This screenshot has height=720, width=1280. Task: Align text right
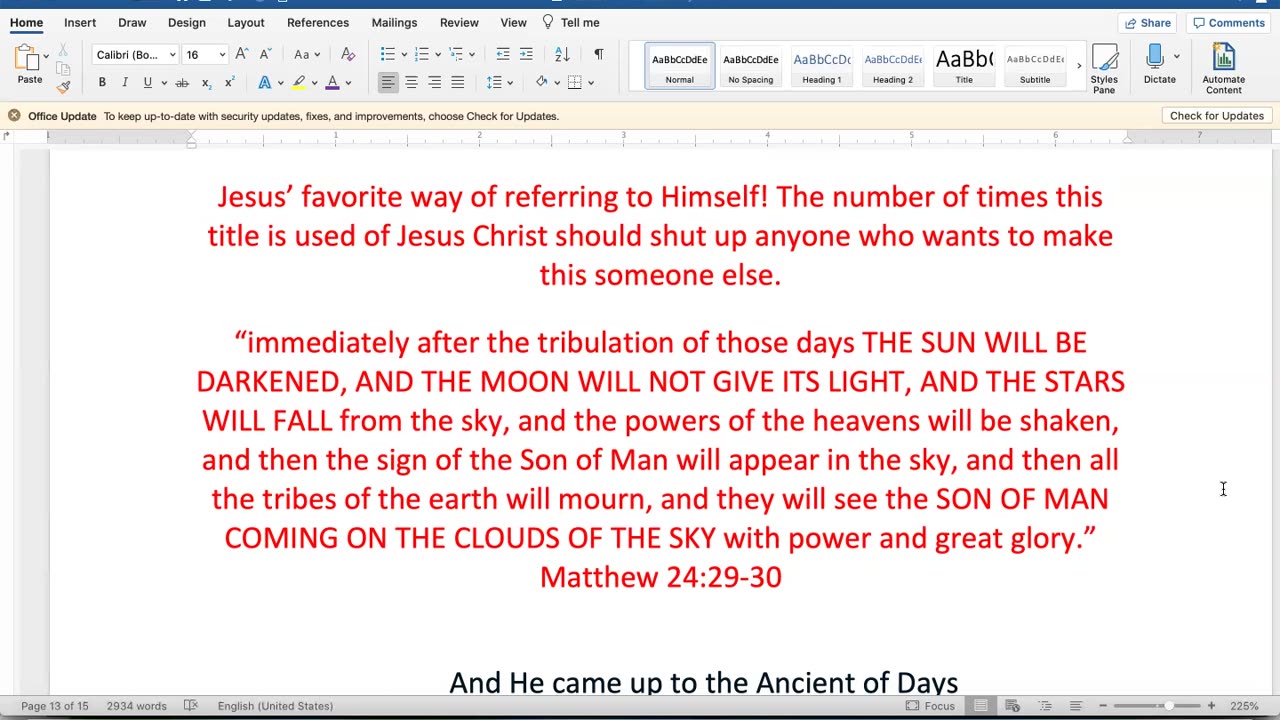point(434,83)
